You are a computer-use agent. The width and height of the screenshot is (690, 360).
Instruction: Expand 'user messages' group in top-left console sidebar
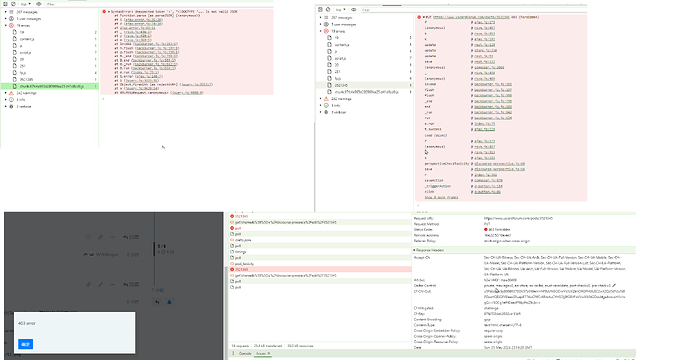point(6,19)
